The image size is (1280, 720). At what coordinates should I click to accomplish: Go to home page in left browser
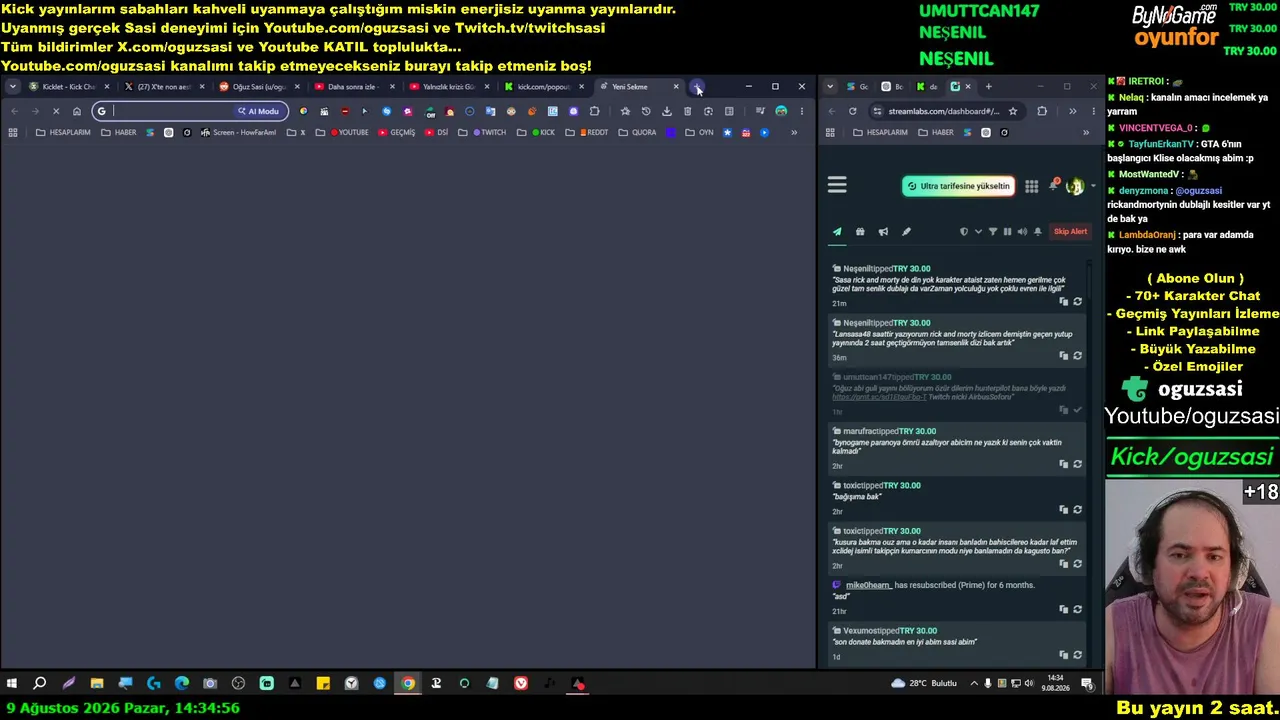77,111
